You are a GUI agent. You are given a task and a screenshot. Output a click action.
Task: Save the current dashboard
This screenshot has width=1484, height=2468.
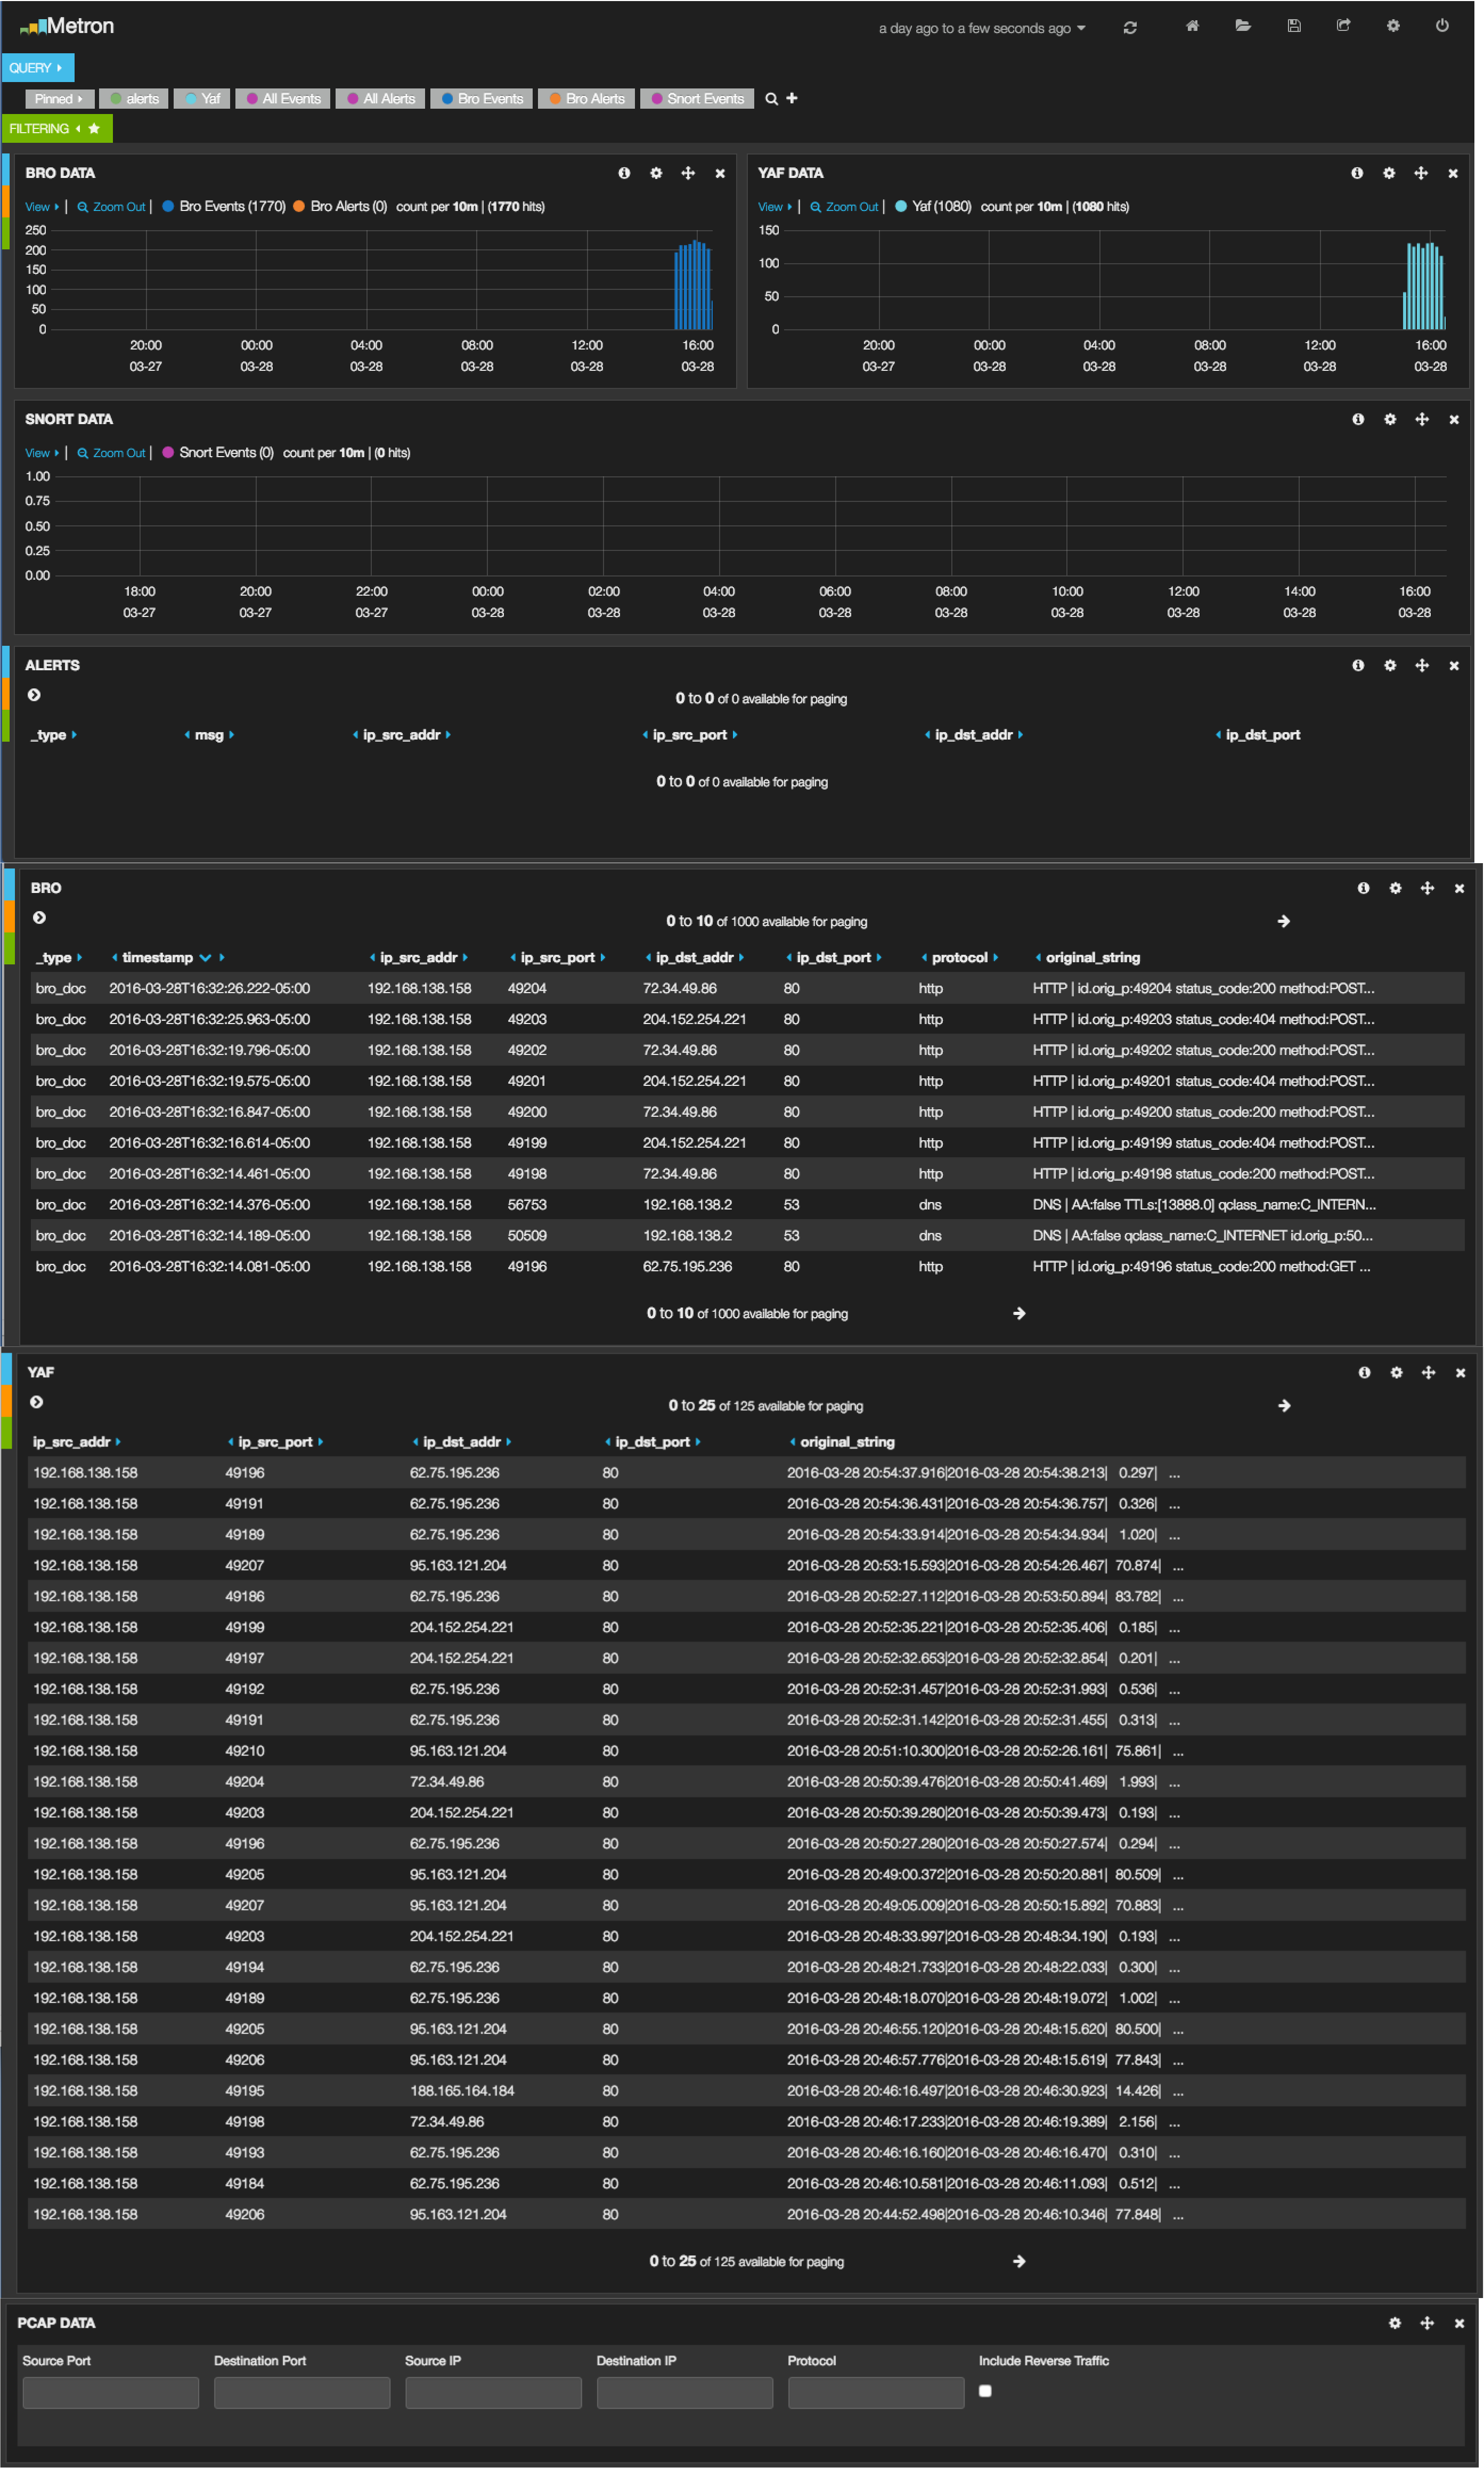[1293, 27]
